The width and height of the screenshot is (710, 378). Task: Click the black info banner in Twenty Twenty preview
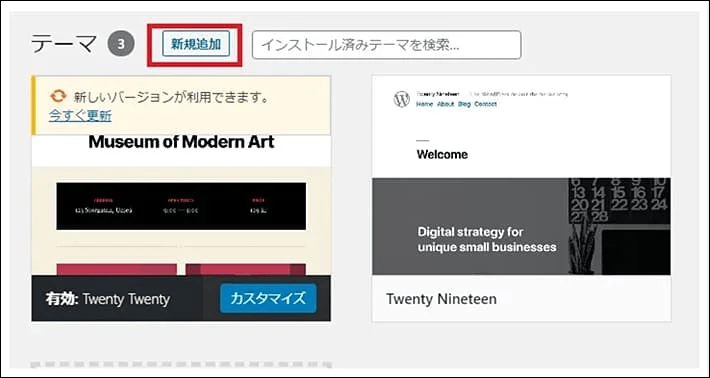coord(181,206)
